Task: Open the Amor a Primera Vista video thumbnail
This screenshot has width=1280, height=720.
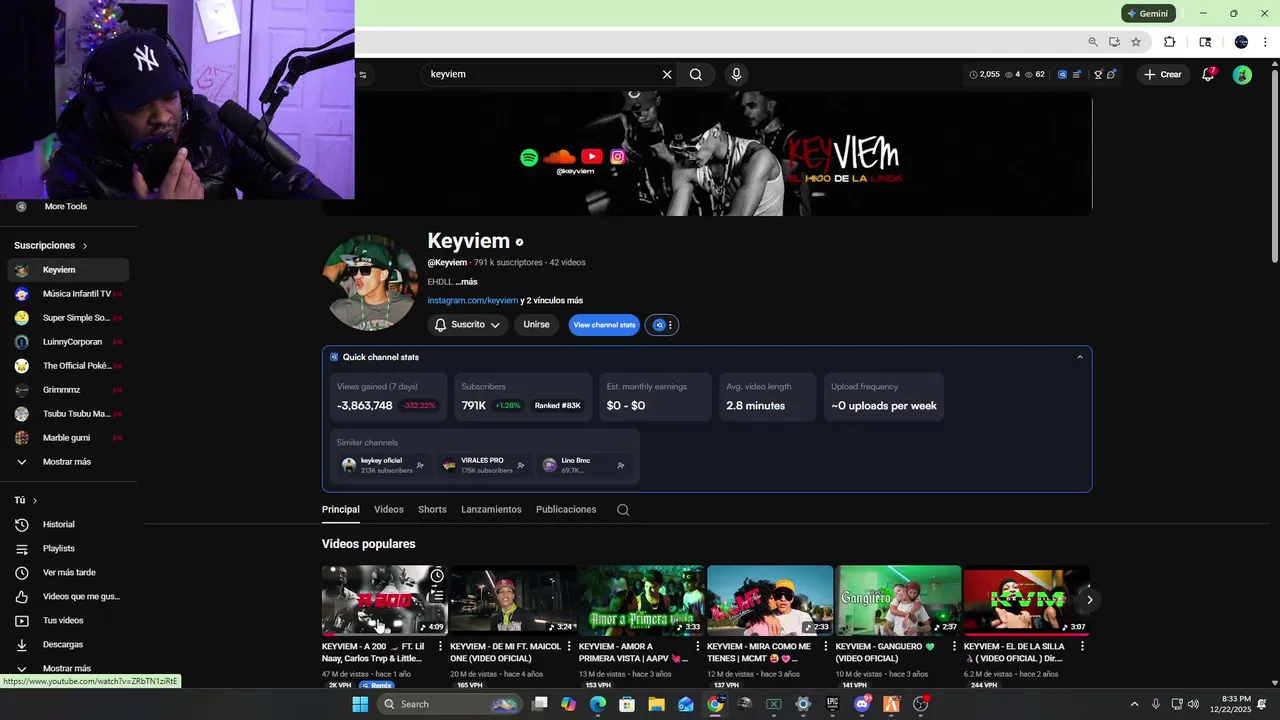Action: pyautogui.click(x=641, y=600)
